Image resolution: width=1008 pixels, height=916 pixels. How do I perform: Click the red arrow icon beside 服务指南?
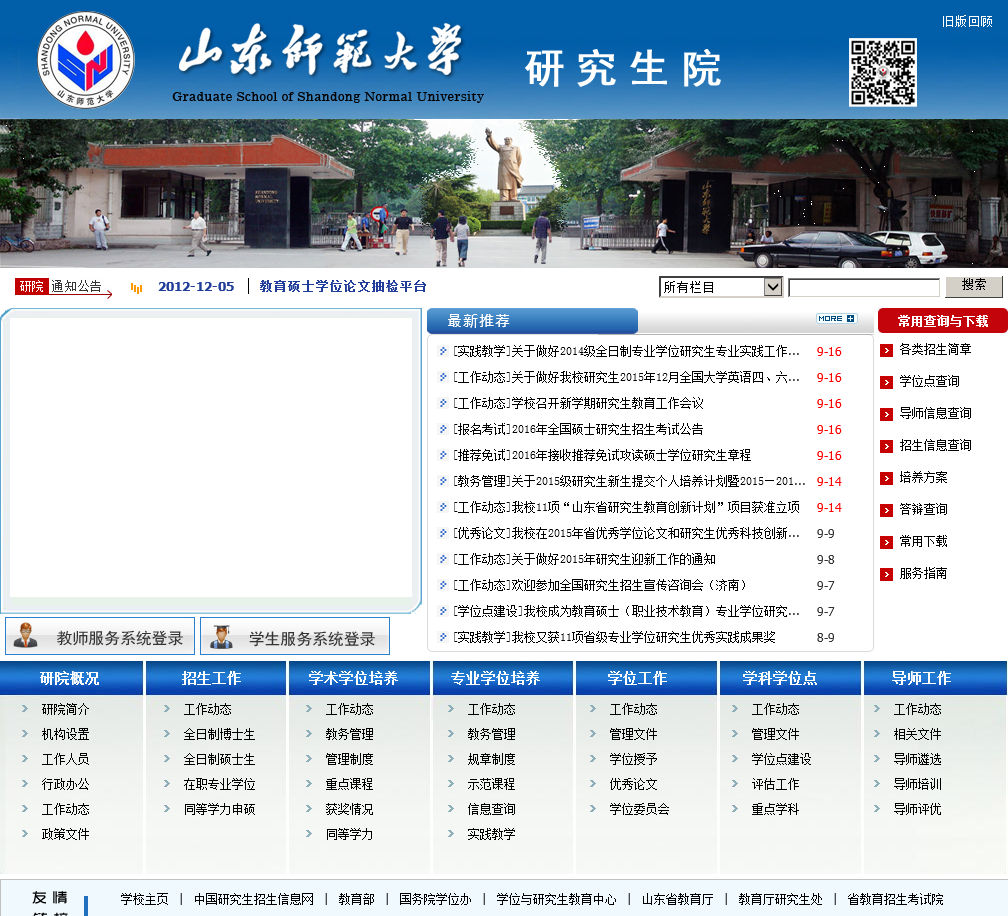tap(886, 574)
